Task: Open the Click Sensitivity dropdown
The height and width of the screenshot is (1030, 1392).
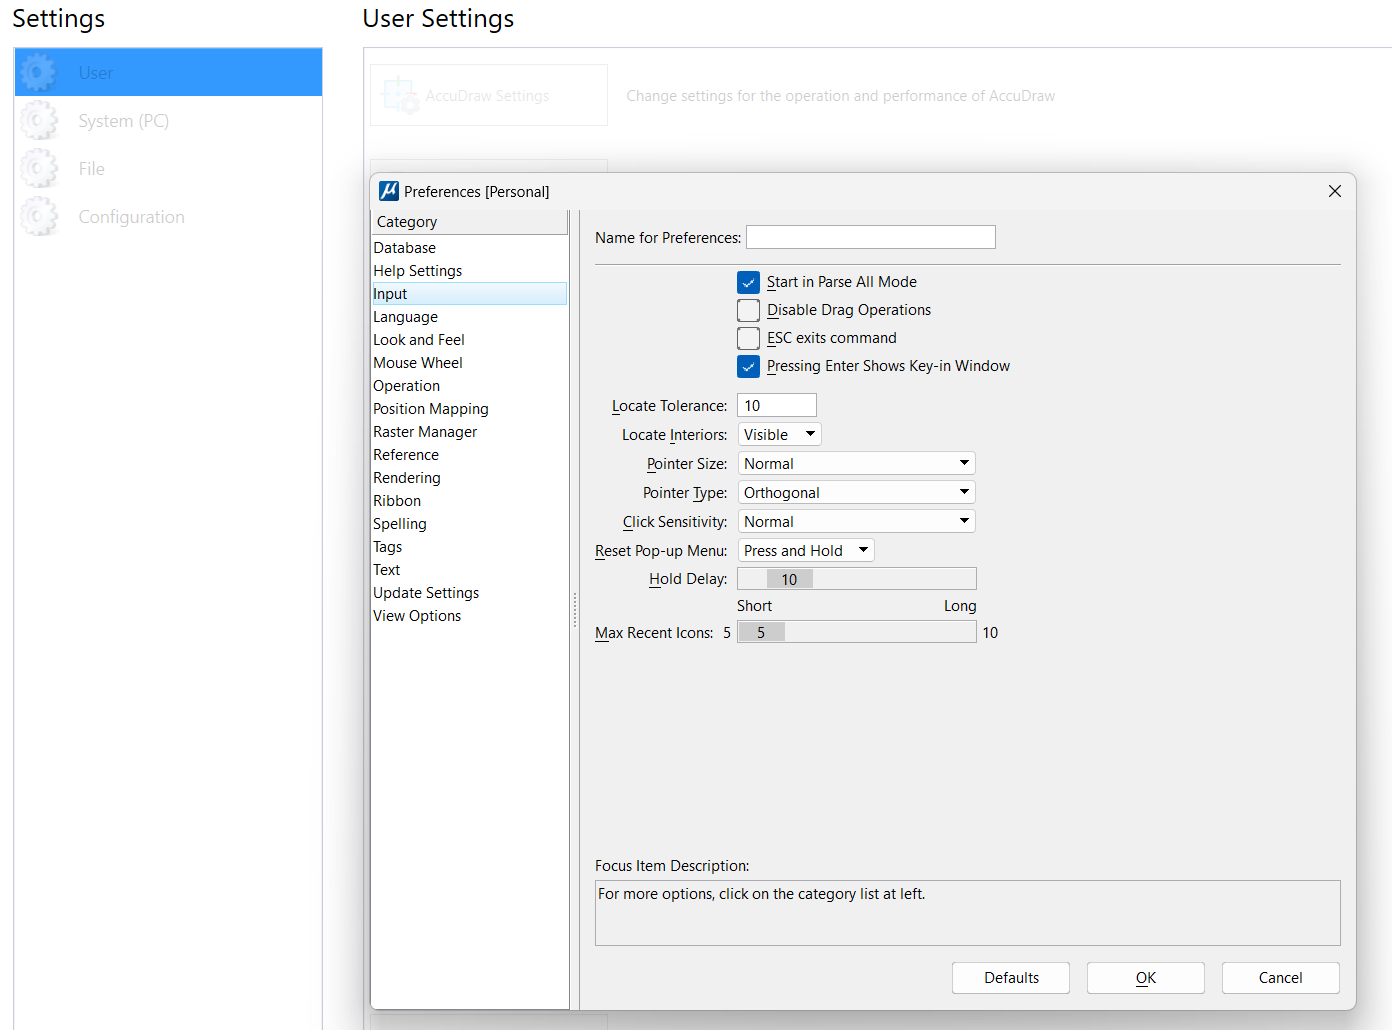Action: pos(856,521)
